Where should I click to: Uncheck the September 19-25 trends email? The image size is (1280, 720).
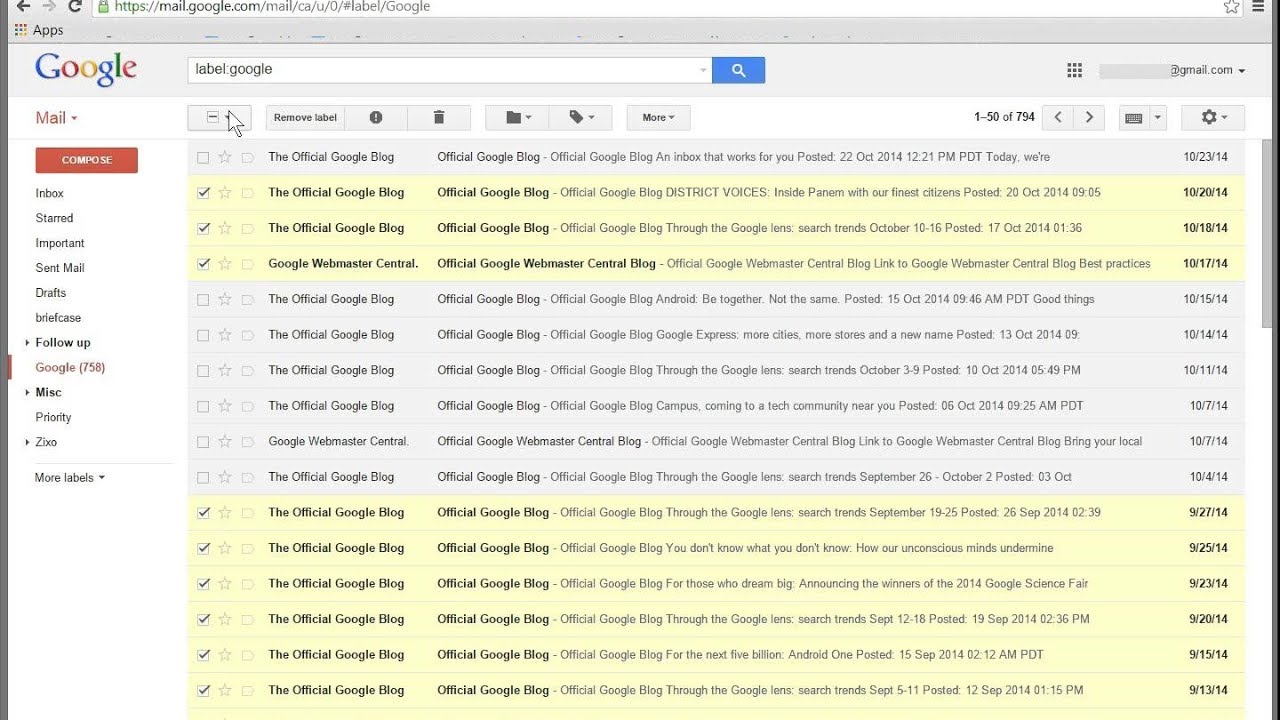pos(203,512)
